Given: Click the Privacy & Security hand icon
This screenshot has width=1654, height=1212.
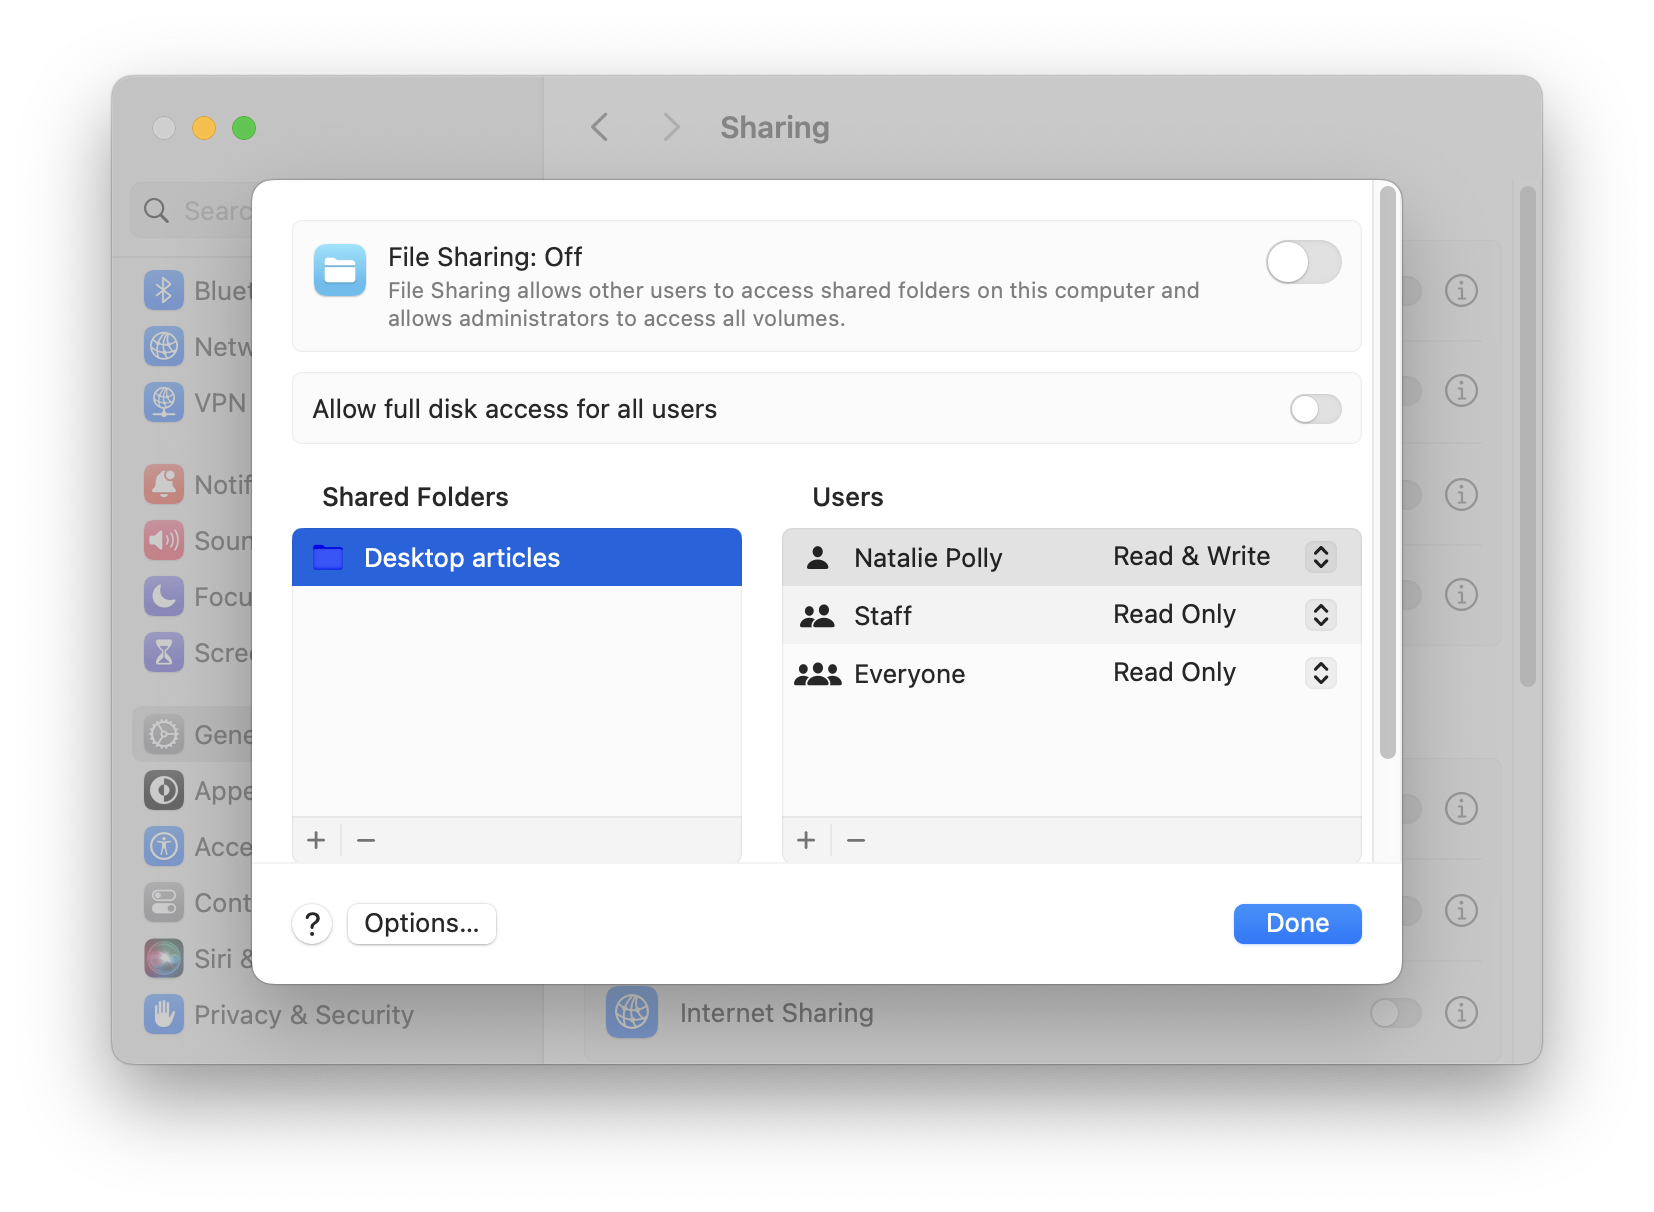Looking at the screenshot, I should click(162, 1014).
